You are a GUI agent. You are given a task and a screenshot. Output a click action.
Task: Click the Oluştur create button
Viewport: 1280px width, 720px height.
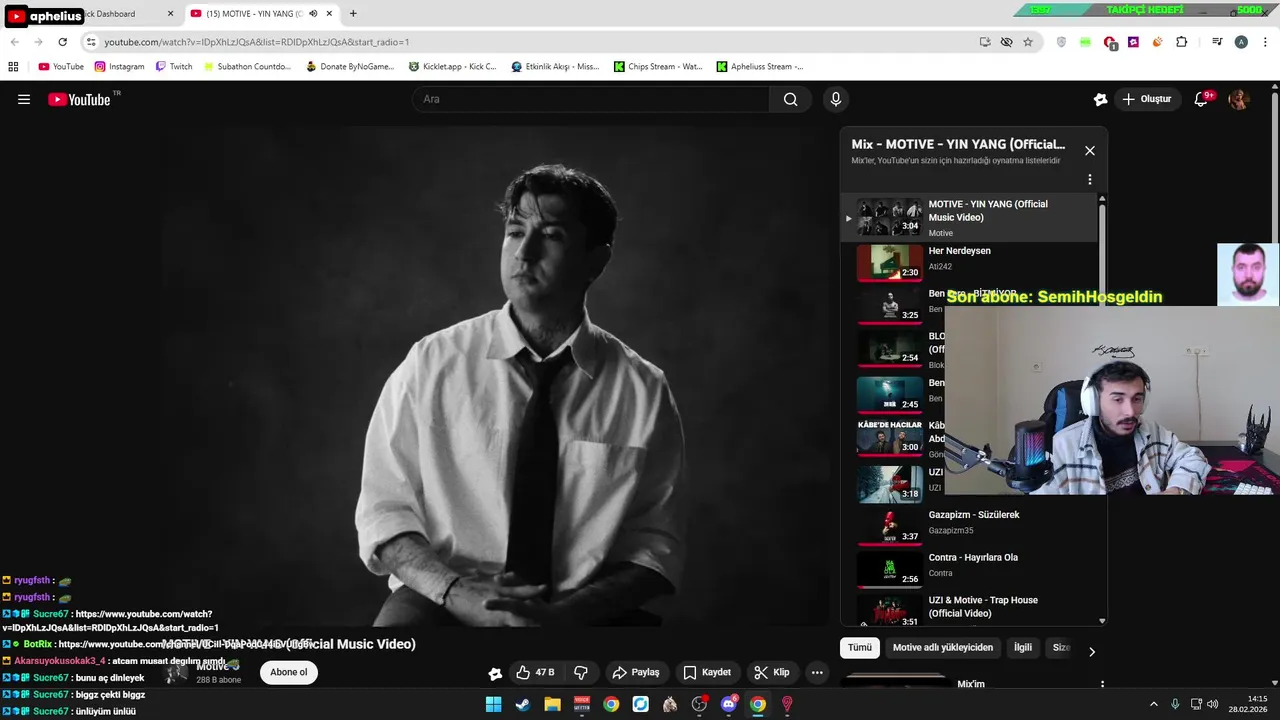1146,99
